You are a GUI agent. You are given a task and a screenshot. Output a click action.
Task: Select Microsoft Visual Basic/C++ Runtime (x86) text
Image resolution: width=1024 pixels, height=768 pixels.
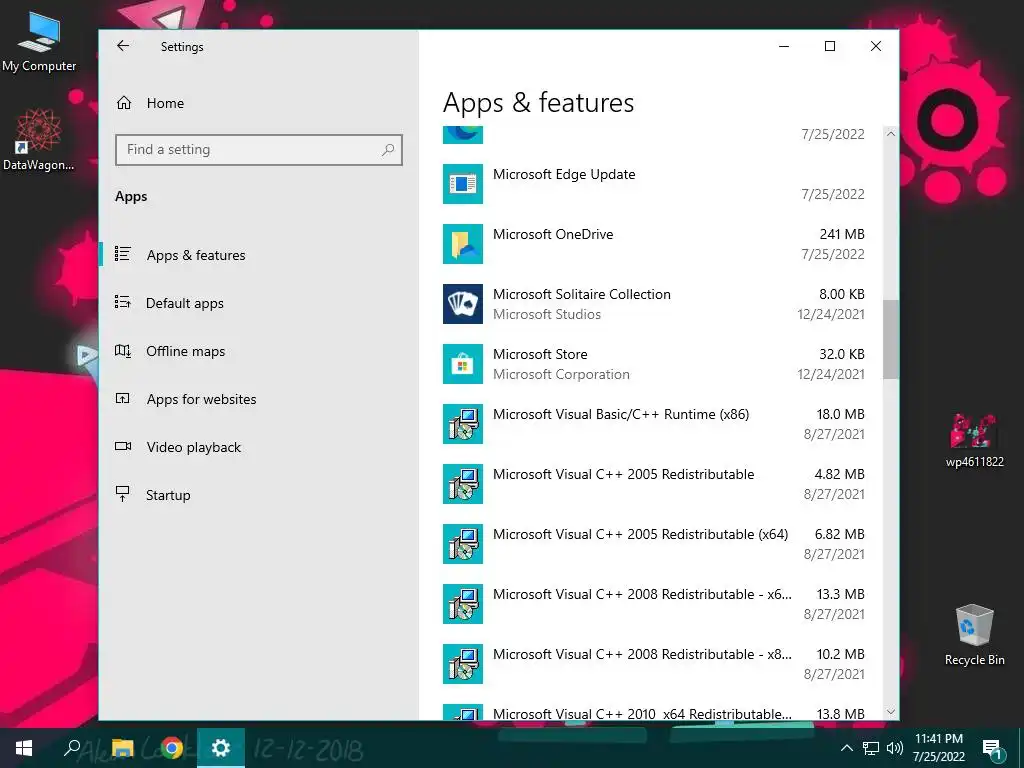(621, 415)
